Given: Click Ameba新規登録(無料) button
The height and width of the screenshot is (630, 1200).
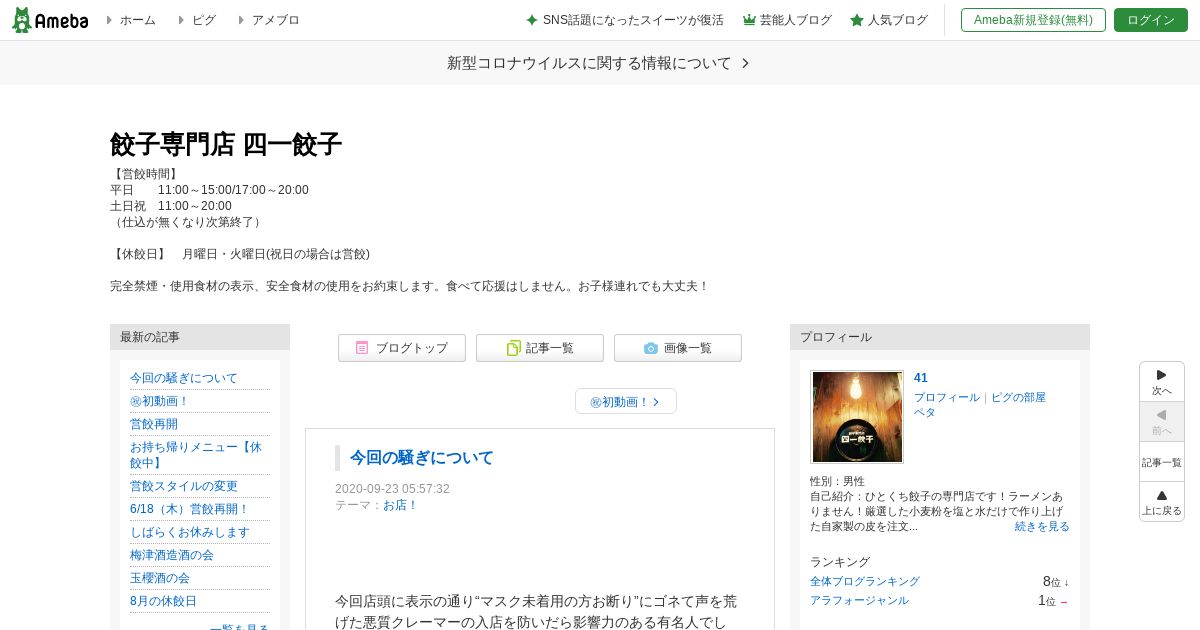Looking at the screenshot, I should coord(1033,20).
